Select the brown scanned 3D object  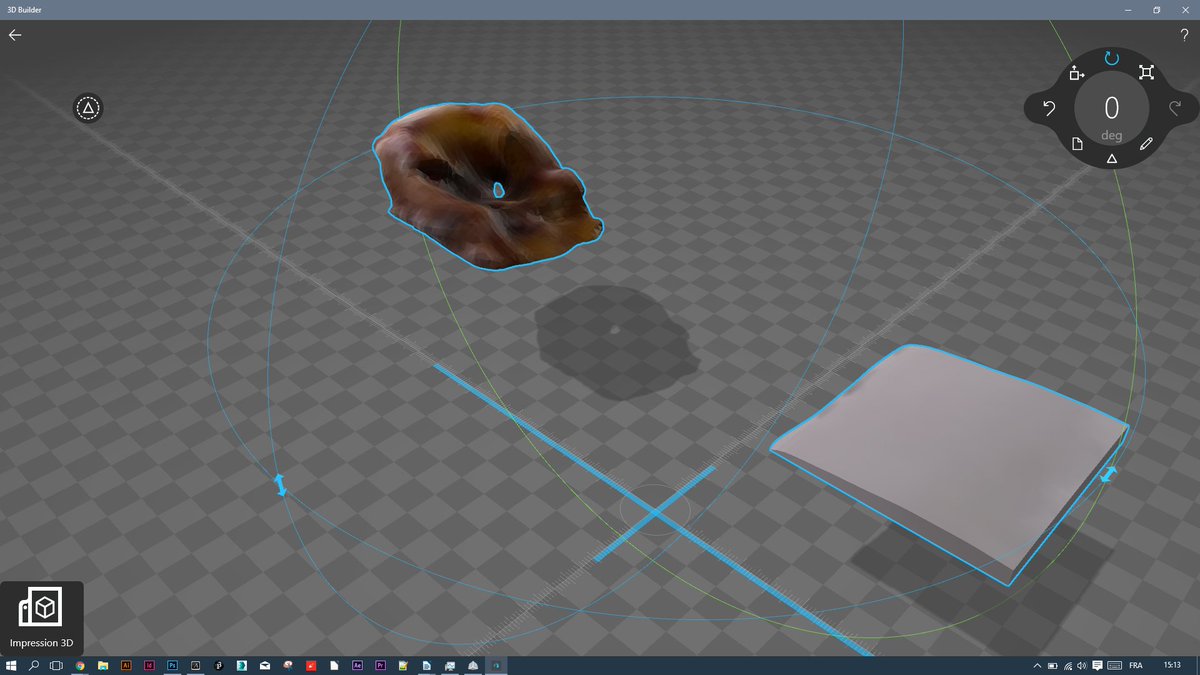[x=485, y=187]
